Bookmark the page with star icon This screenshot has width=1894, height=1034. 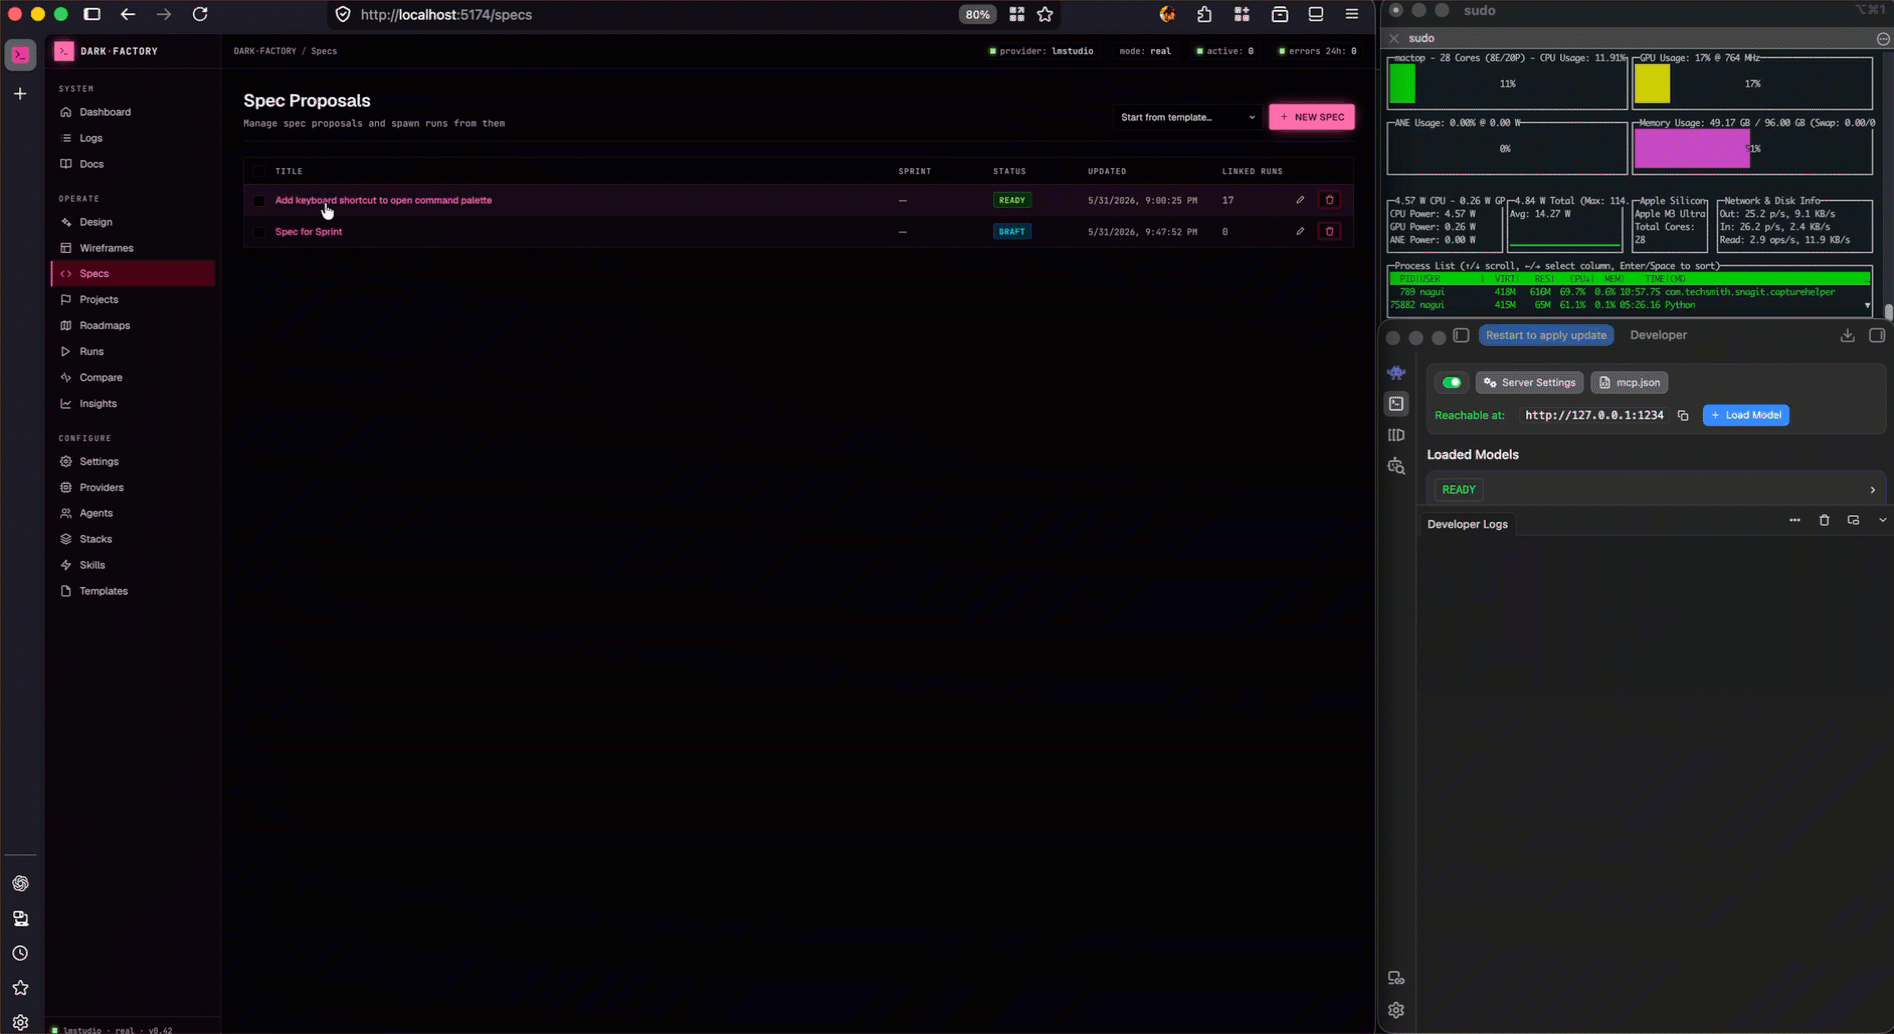[x=1045, y=14]
